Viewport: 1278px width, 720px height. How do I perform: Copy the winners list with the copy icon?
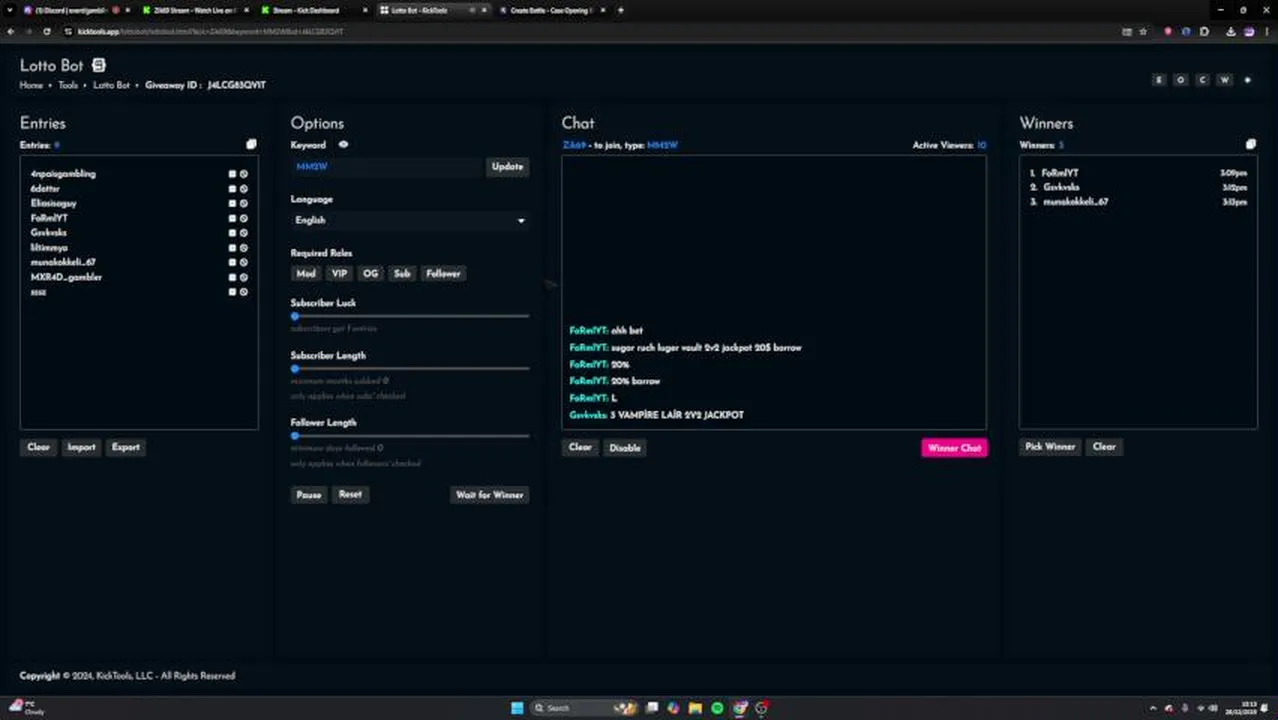[x=1250, y=144]
